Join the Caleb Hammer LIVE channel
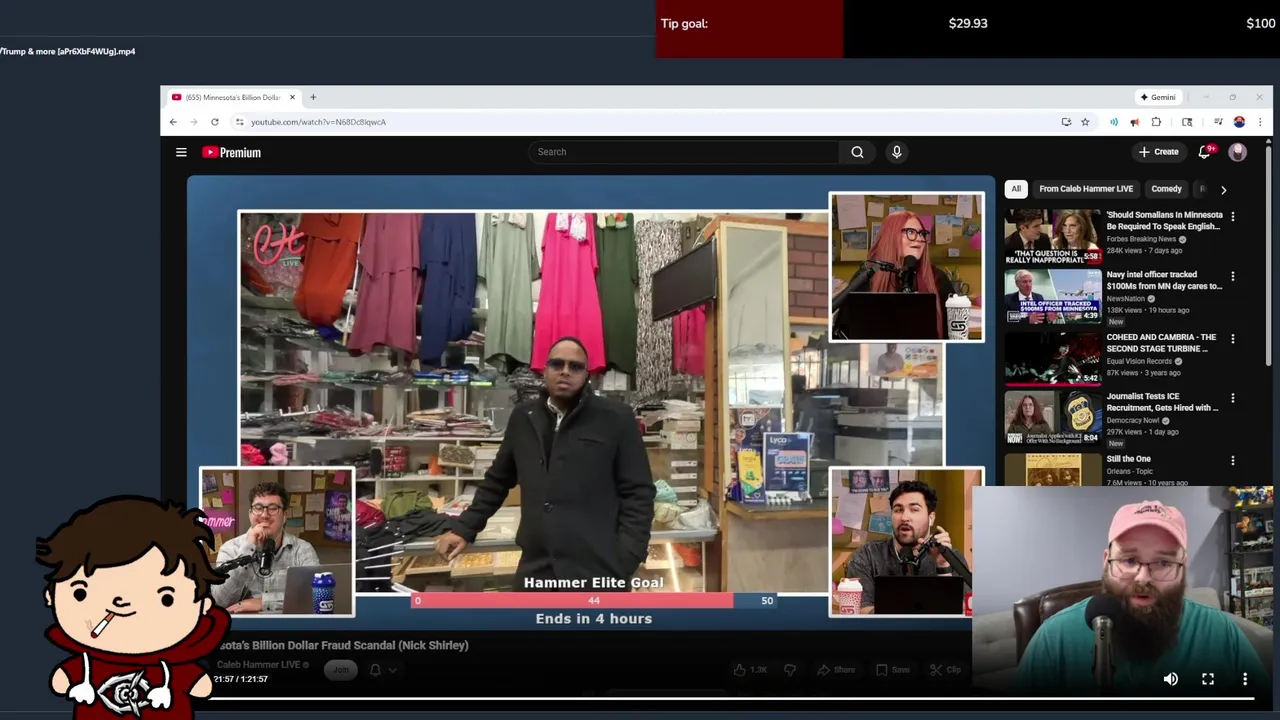 (x=341, y=669)
